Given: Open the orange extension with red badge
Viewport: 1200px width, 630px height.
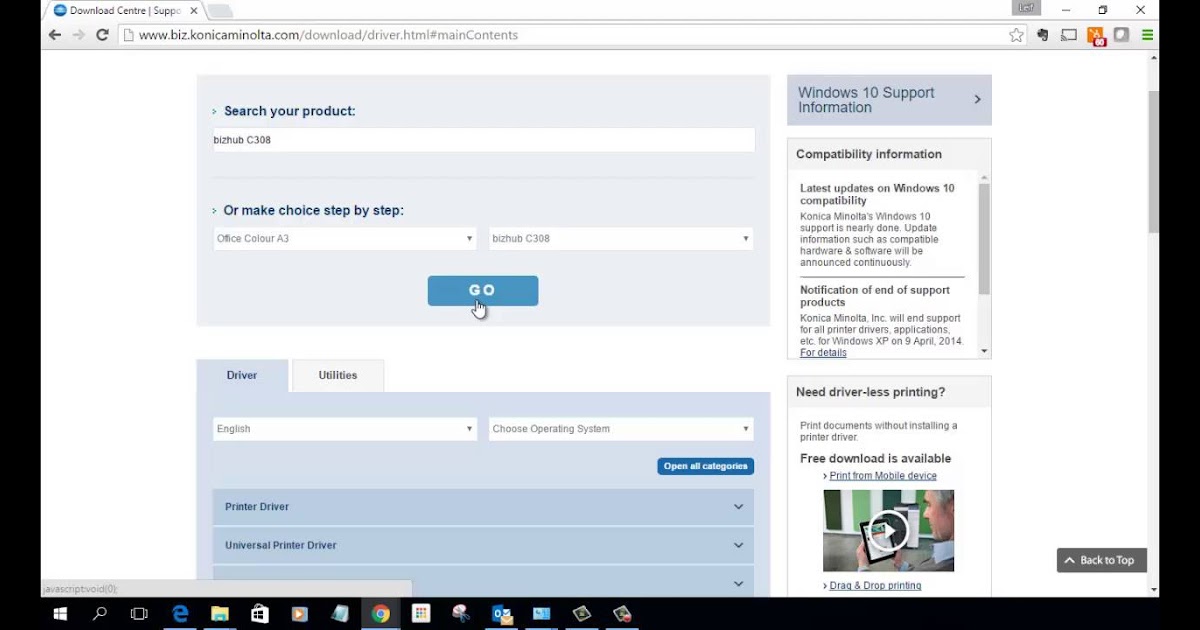Looking at the screenshot, I should pos(1096,36).
